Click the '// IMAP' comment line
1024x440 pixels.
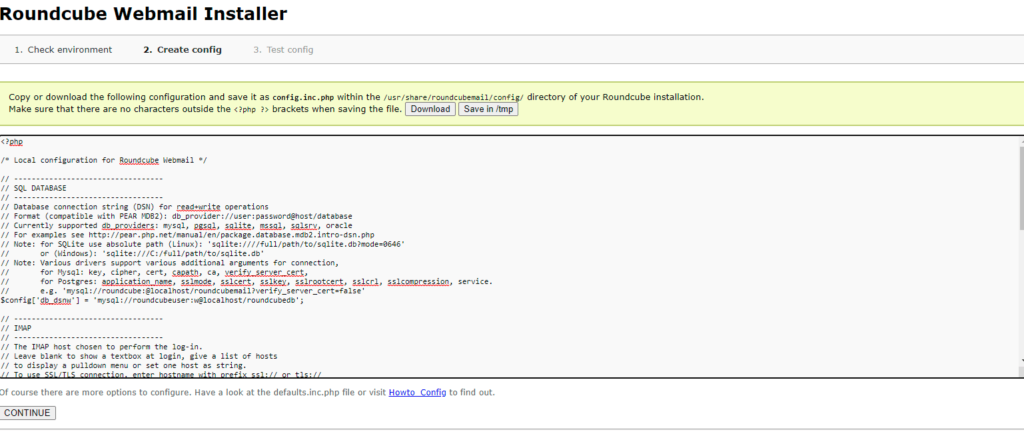[x=16, y=328]
